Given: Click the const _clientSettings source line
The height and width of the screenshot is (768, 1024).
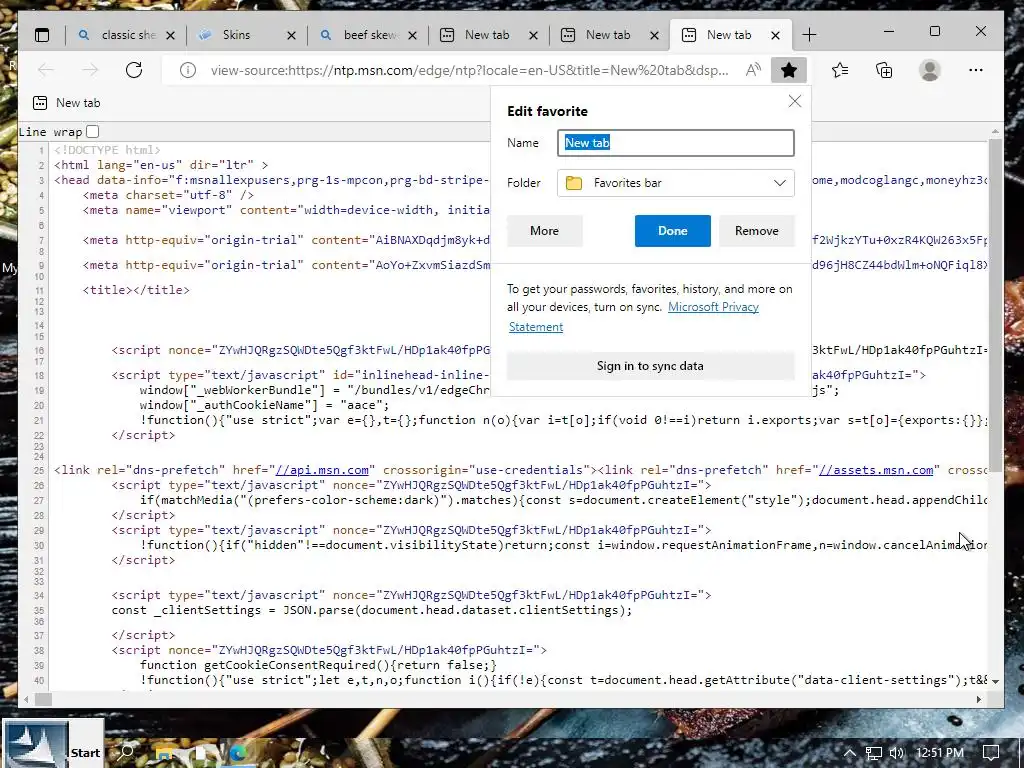Looking at the screenshot, I should (372, 610).
